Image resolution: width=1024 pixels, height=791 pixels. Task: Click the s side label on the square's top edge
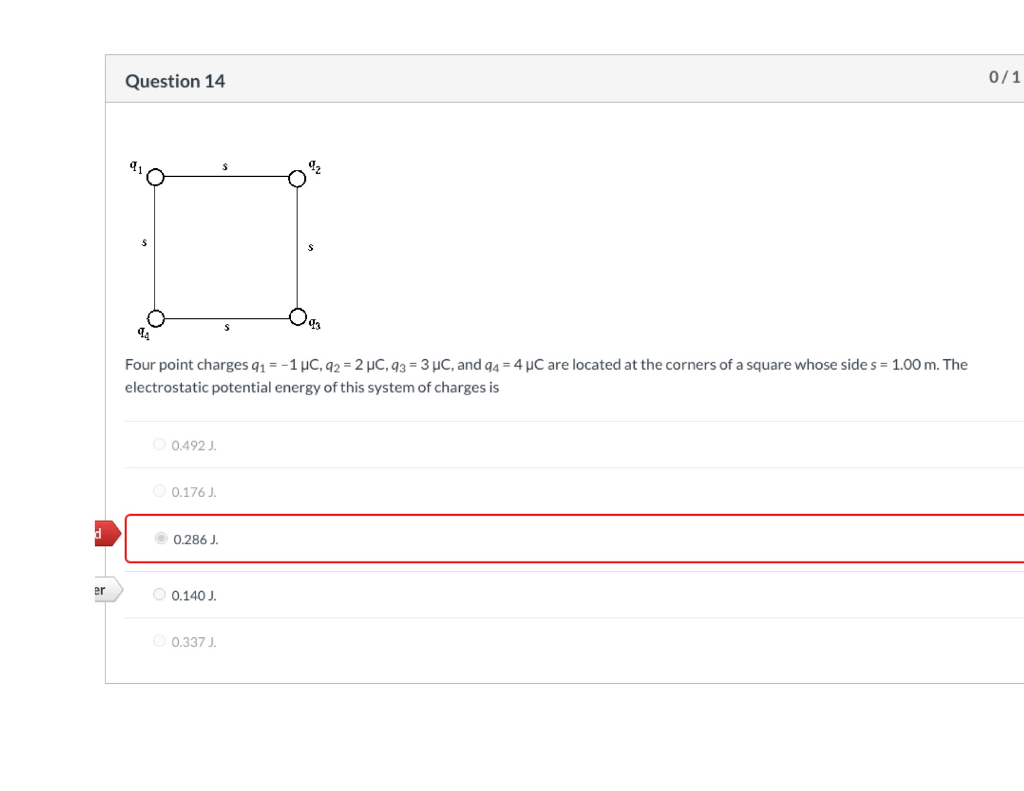[226, 166]
